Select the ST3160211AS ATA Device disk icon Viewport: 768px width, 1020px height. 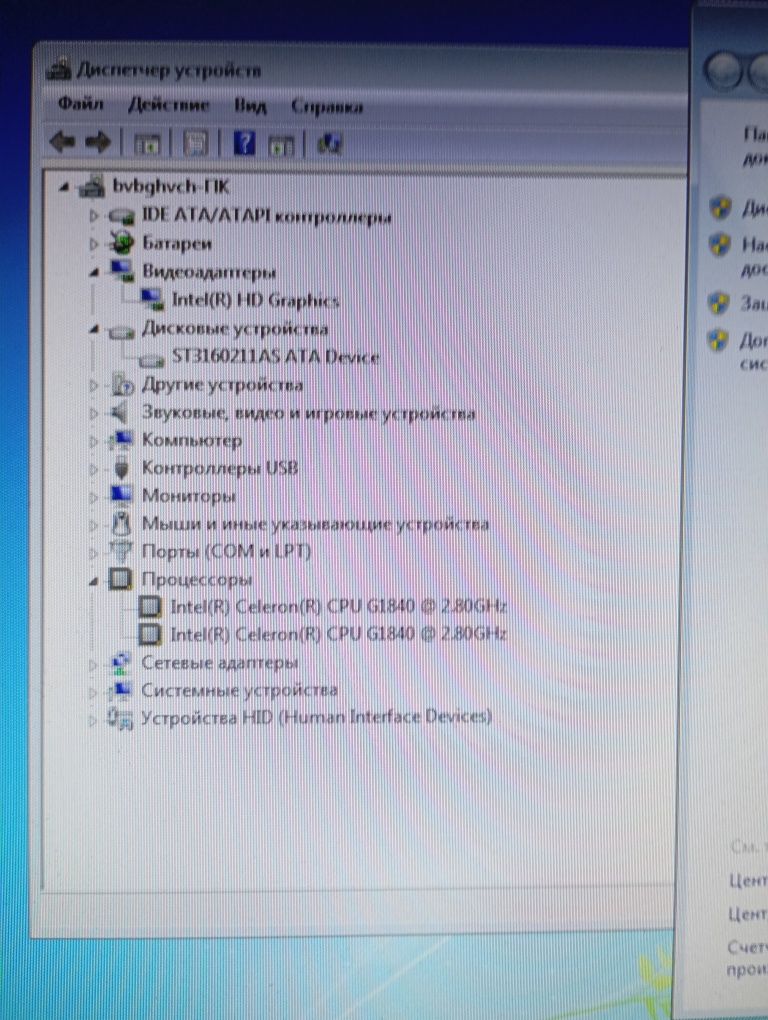[x=152, y=358]
